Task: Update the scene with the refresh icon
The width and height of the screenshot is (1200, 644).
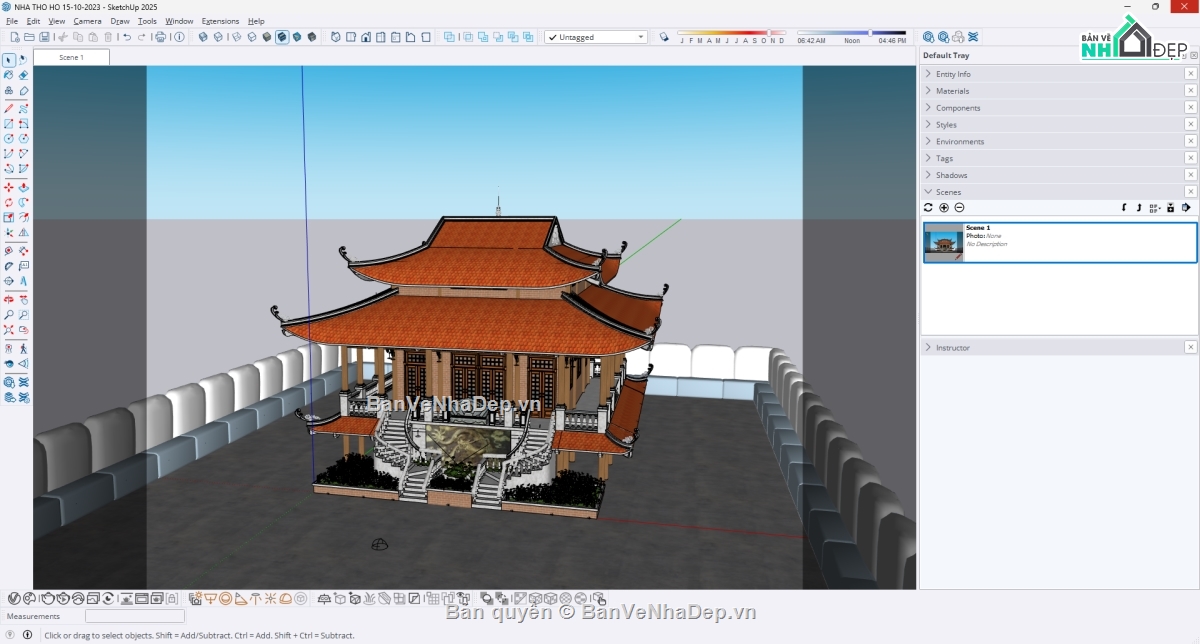Action: pos(928,207)
